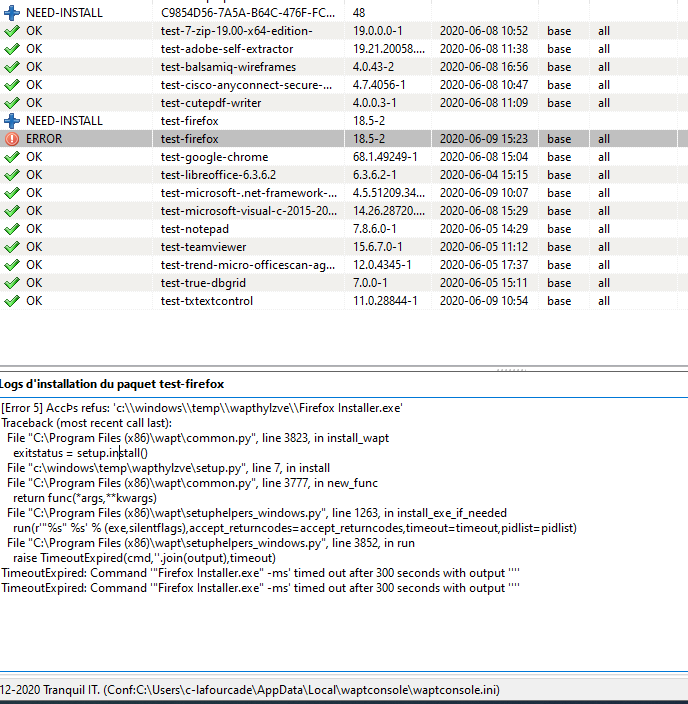Select the test-balsamiq-wireframes package row
The height and width of the screenshot is (704, 688).
[228, 67]
